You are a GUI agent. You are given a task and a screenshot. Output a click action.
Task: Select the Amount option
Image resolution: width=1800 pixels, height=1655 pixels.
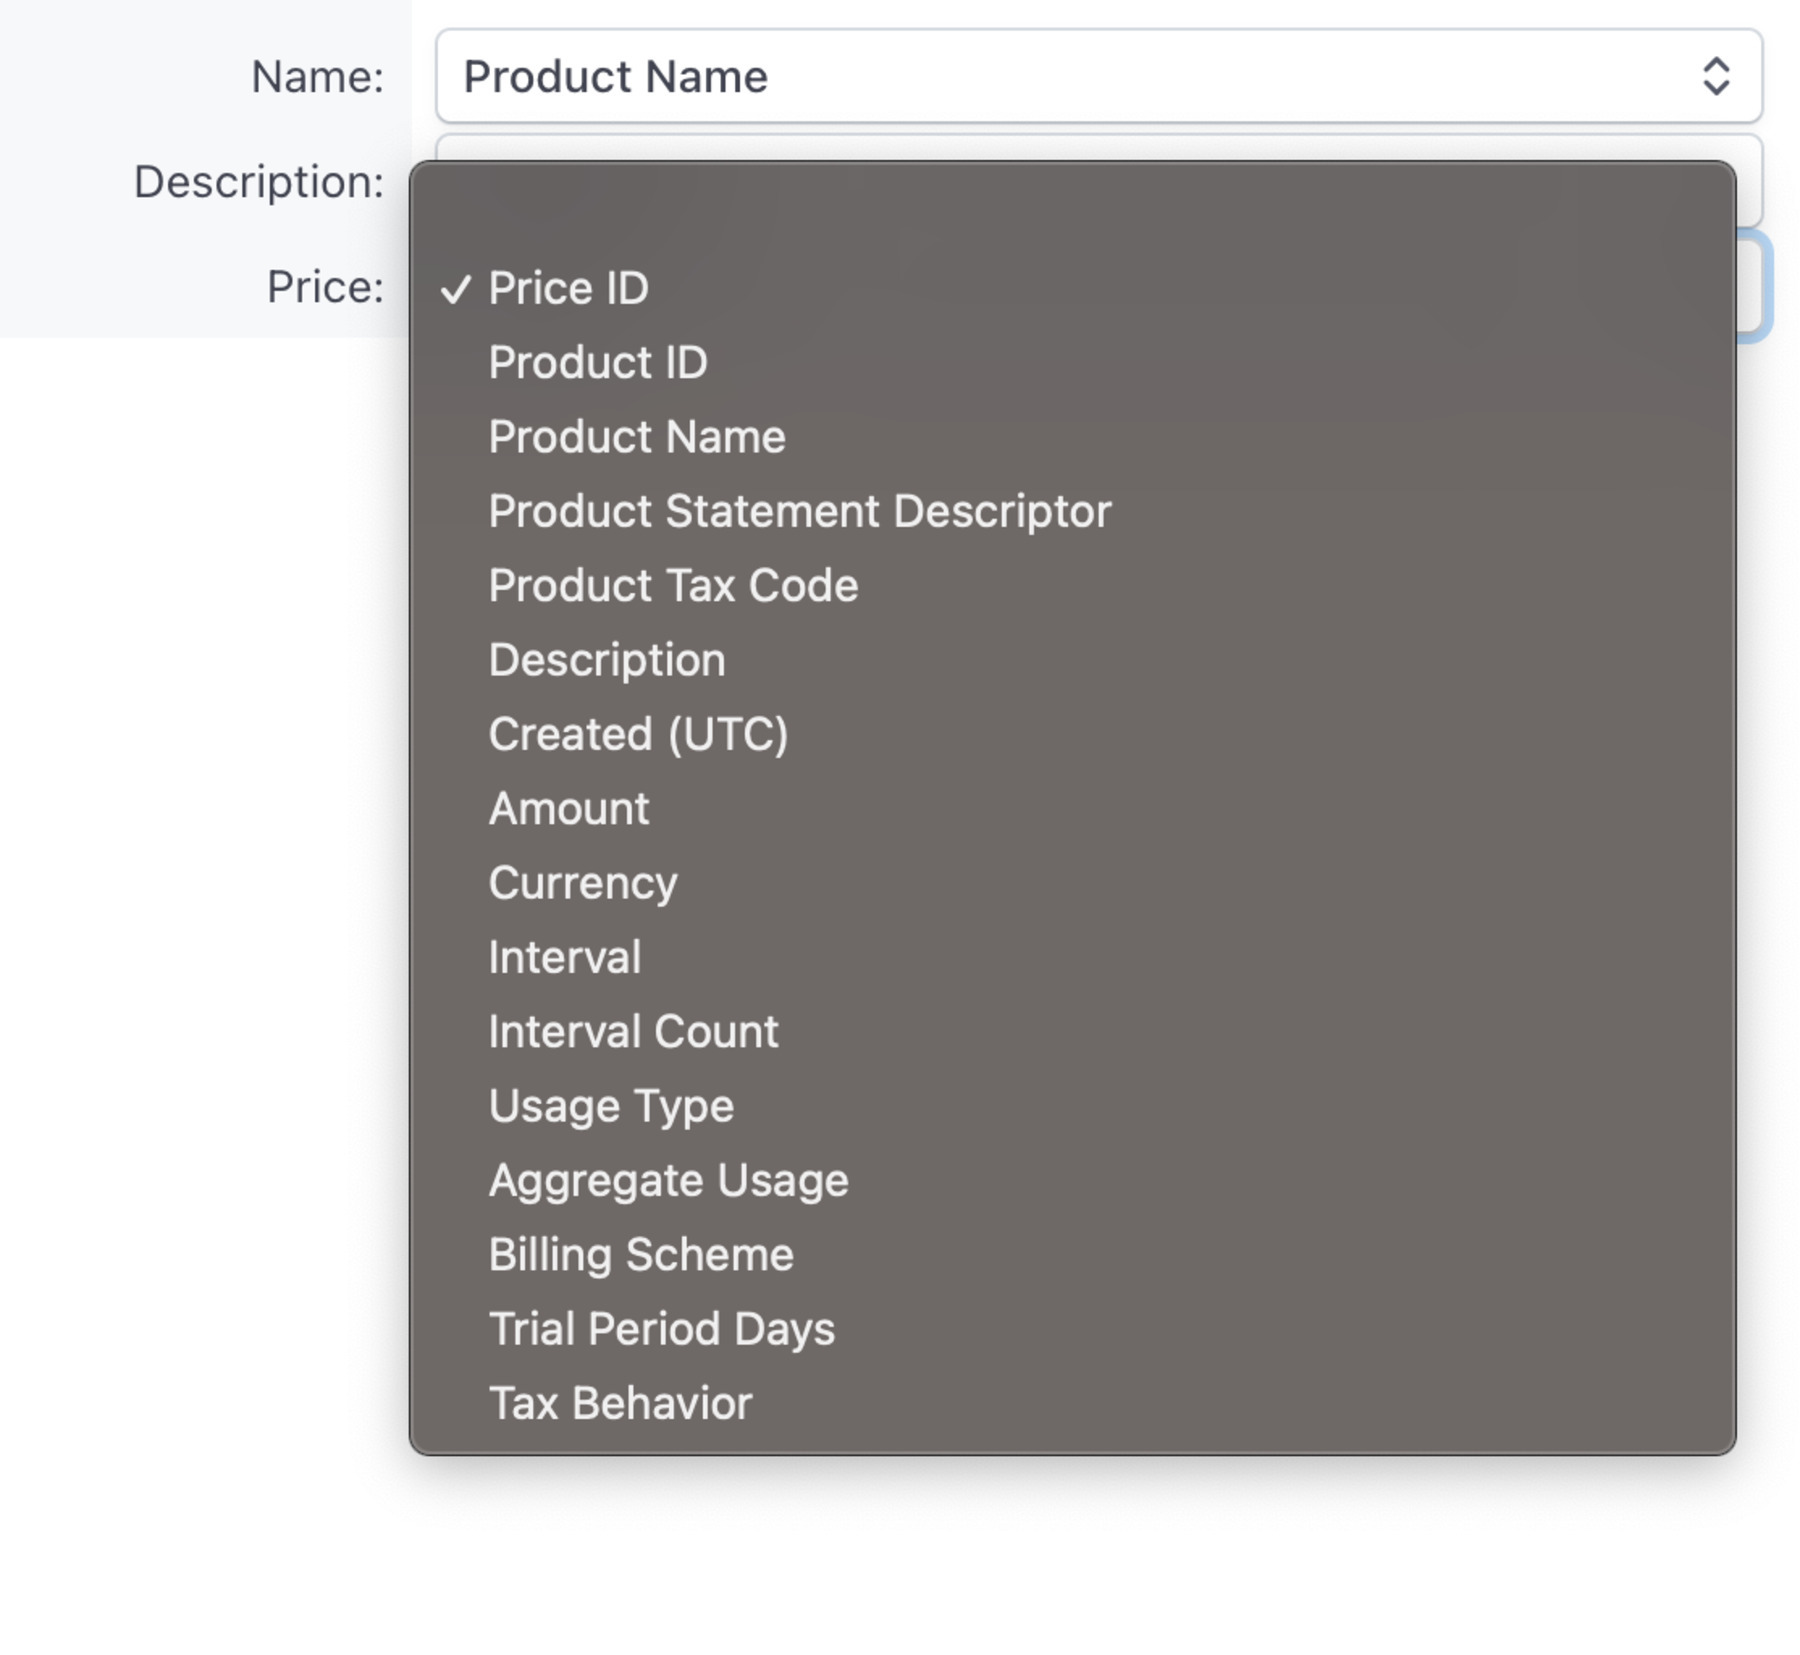(567, 807)
